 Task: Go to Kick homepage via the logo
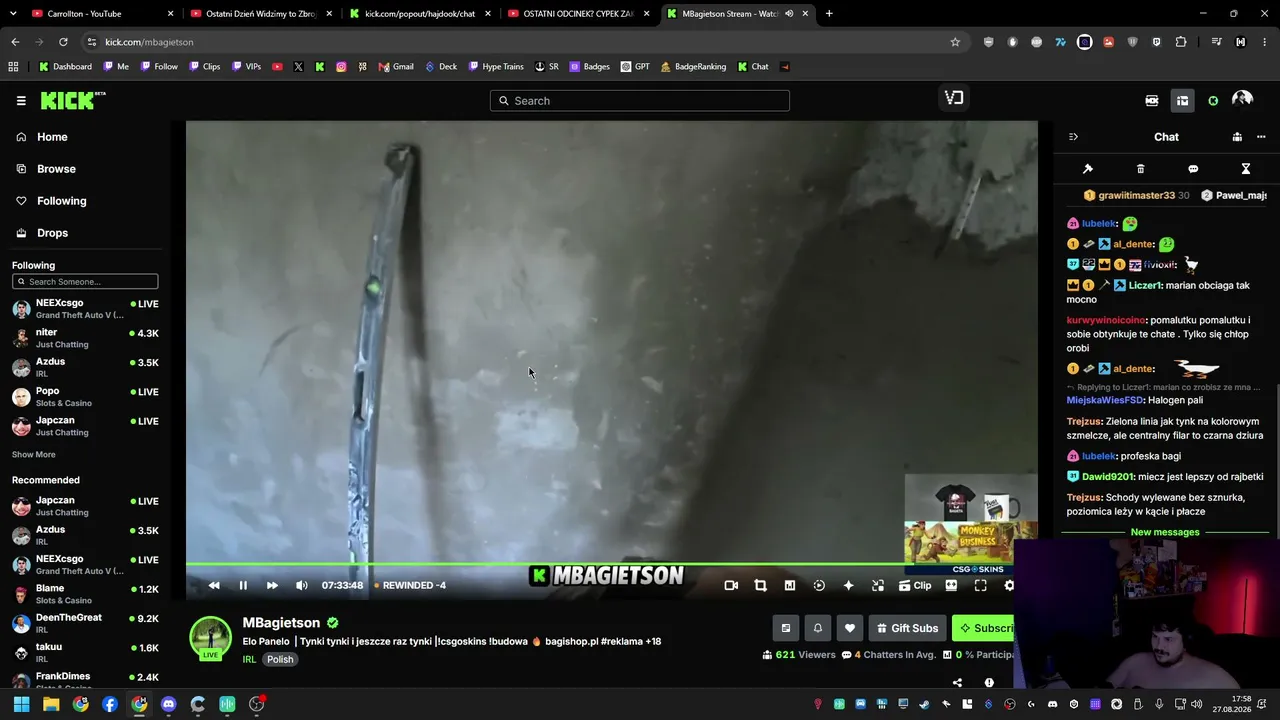pos(73,100)
